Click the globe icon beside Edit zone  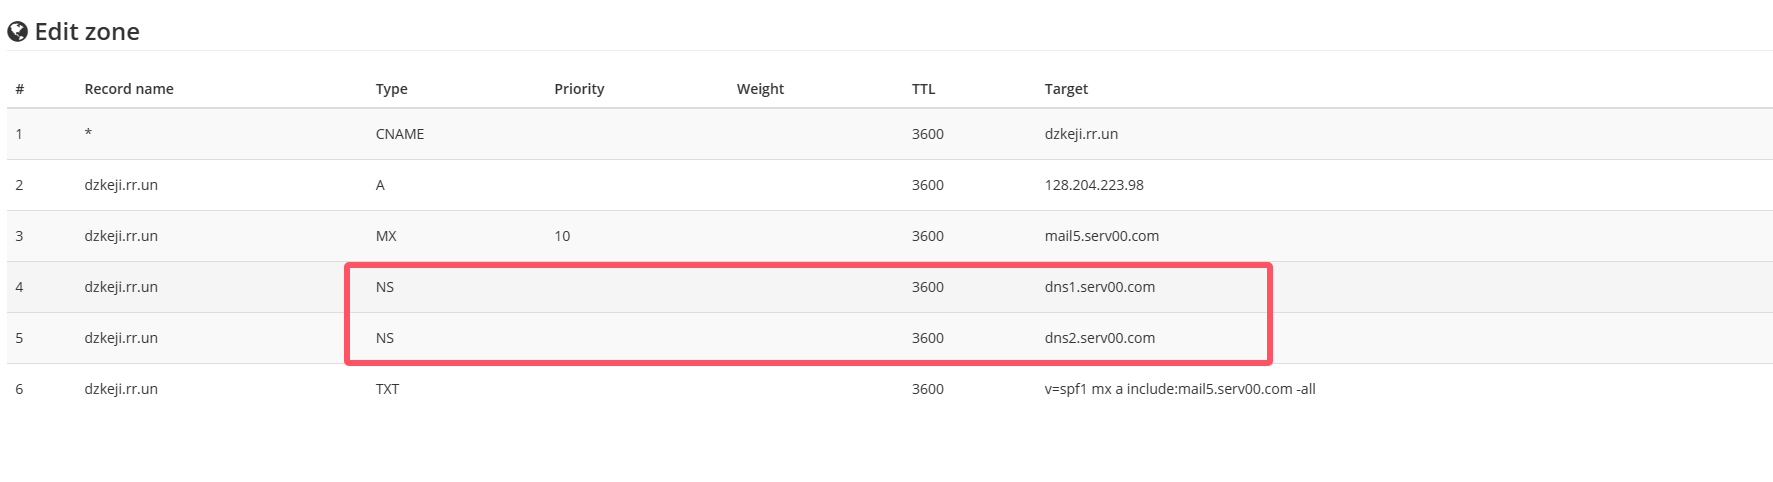pos(17,32)
